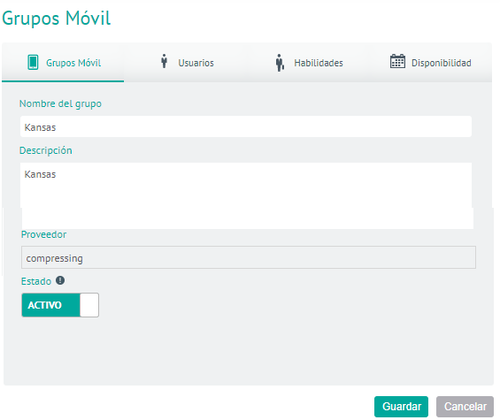
Task: Click the Disponibilidad calendar icon
Action: pos(398,61)
